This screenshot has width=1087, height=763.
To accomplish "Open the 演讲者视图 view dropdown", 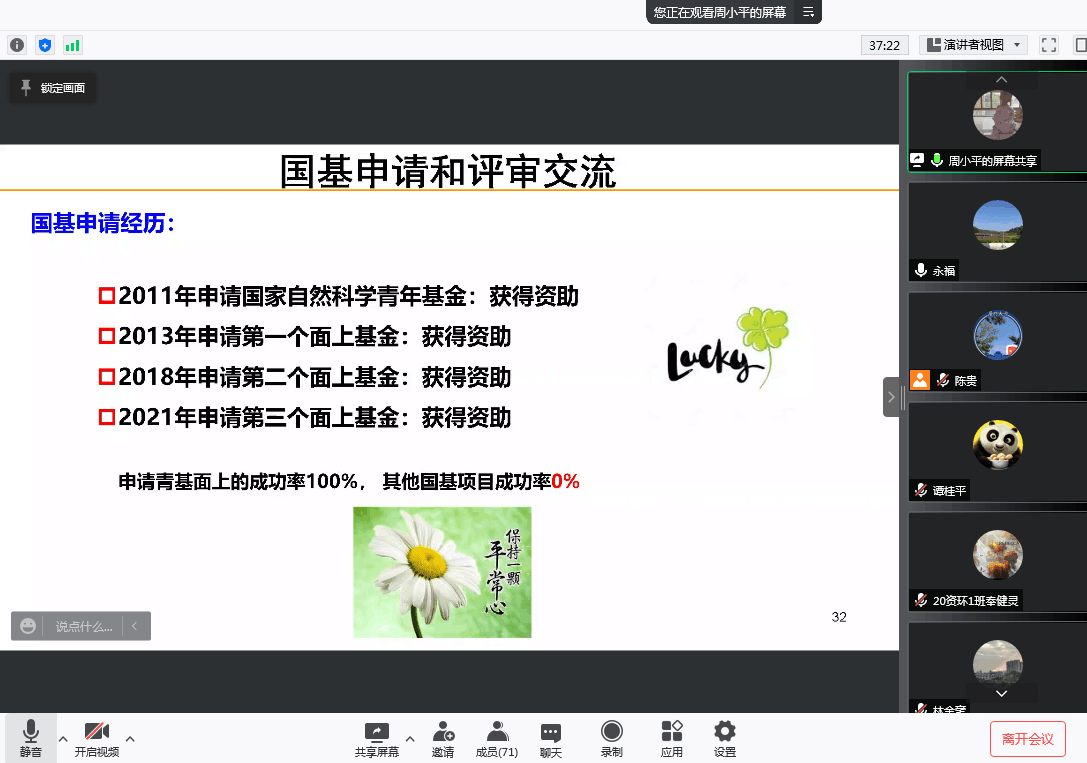I will 973,45.
